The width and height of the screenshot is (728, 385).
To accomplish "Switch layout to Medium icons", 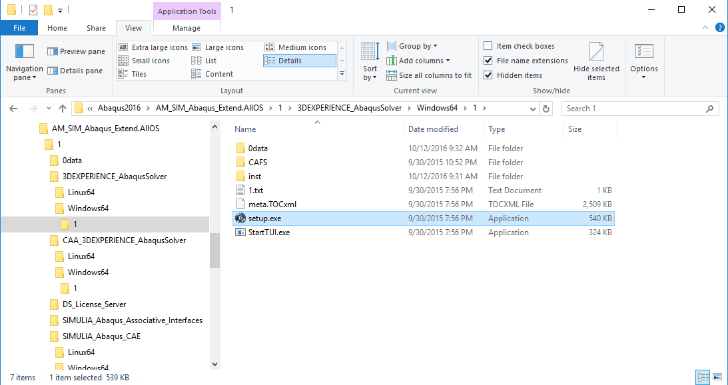I will (296, 47).
